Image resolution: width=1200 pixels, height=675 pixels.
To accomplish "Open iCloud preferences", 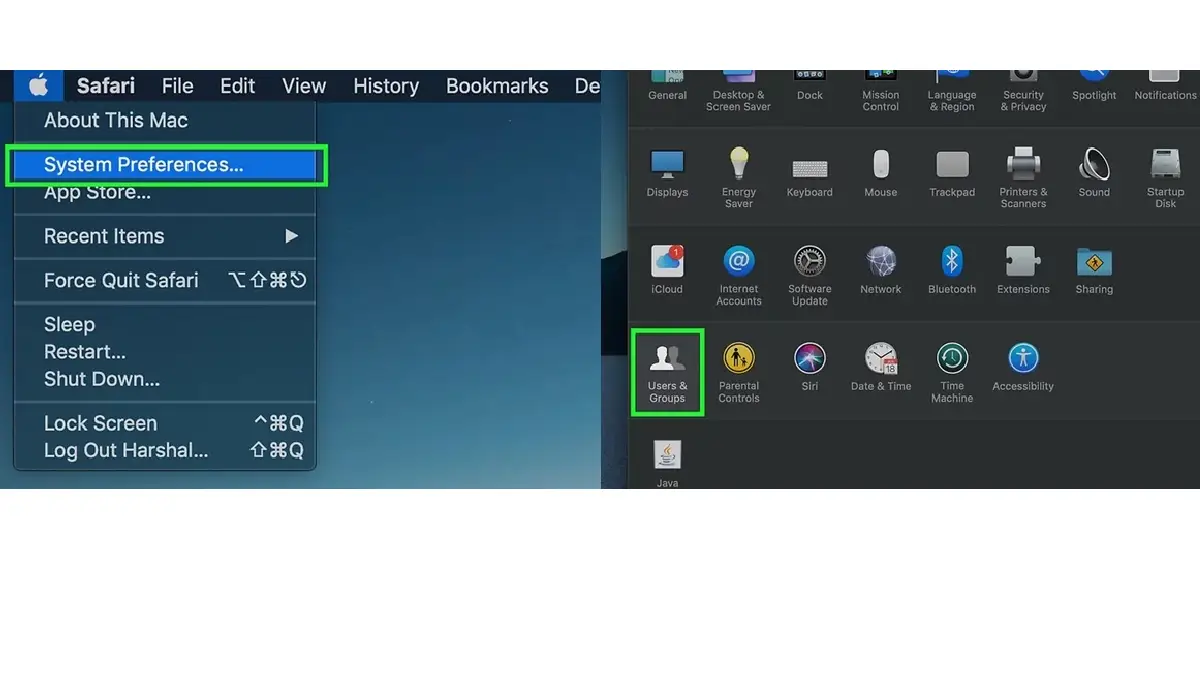I will 667,271.
